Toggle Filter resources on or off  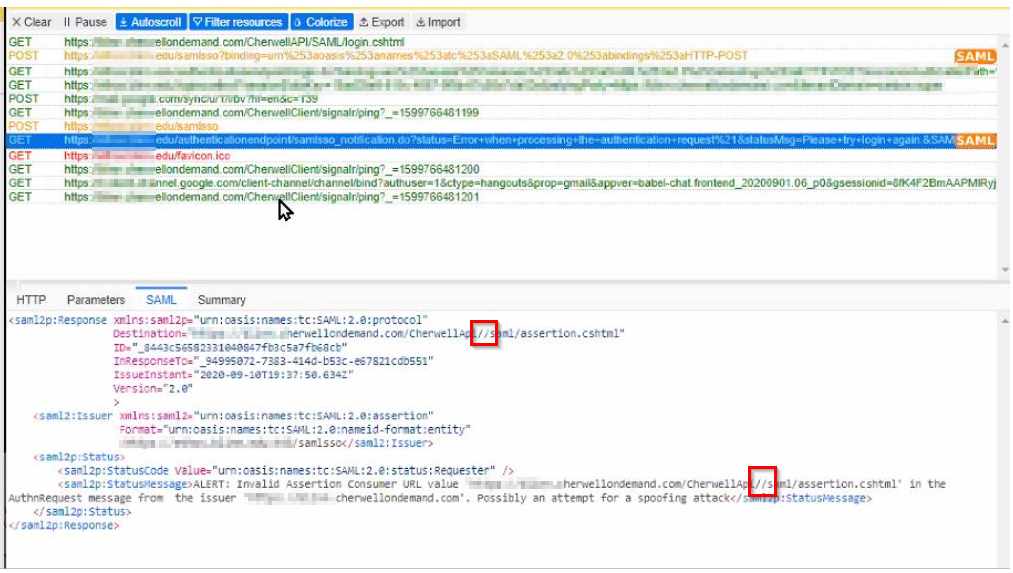coord(238,22)
